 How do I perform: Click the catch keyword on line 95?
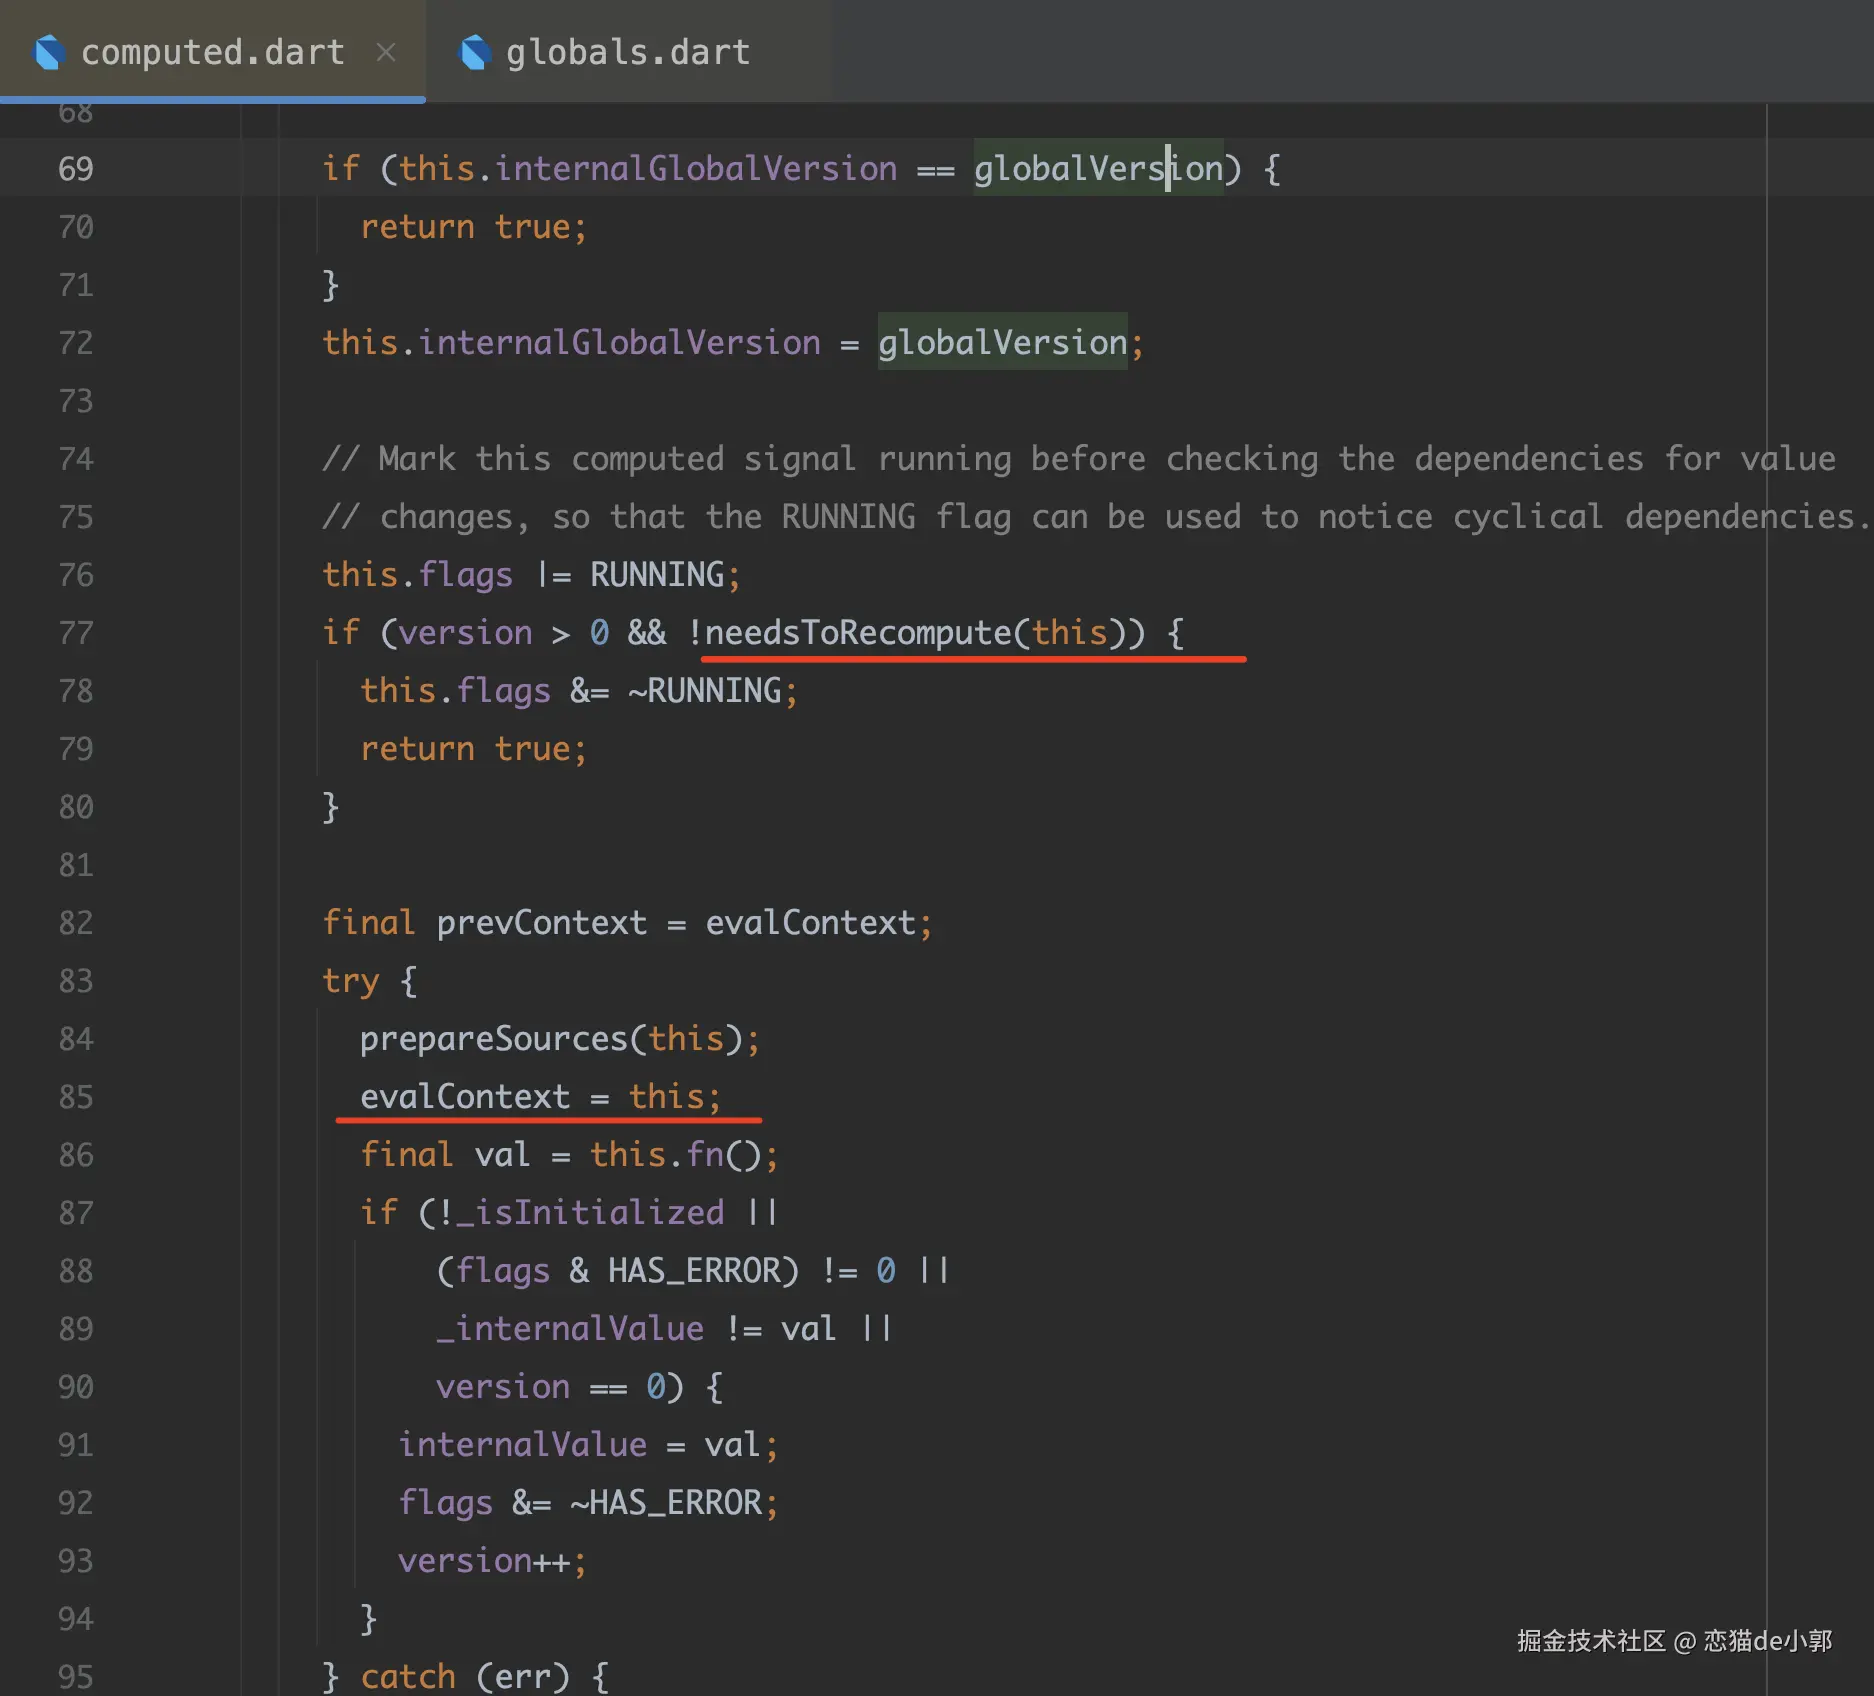pyautogui.click(x=408, y=1677)
